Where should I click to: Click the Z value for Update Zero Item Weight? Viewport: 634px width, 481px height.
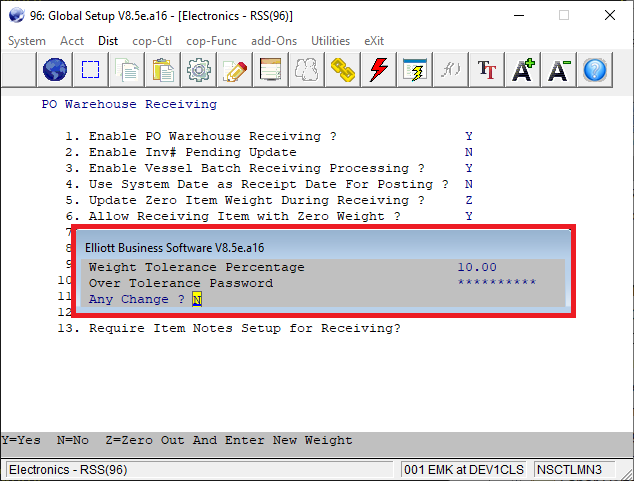(x=469, y=200)
